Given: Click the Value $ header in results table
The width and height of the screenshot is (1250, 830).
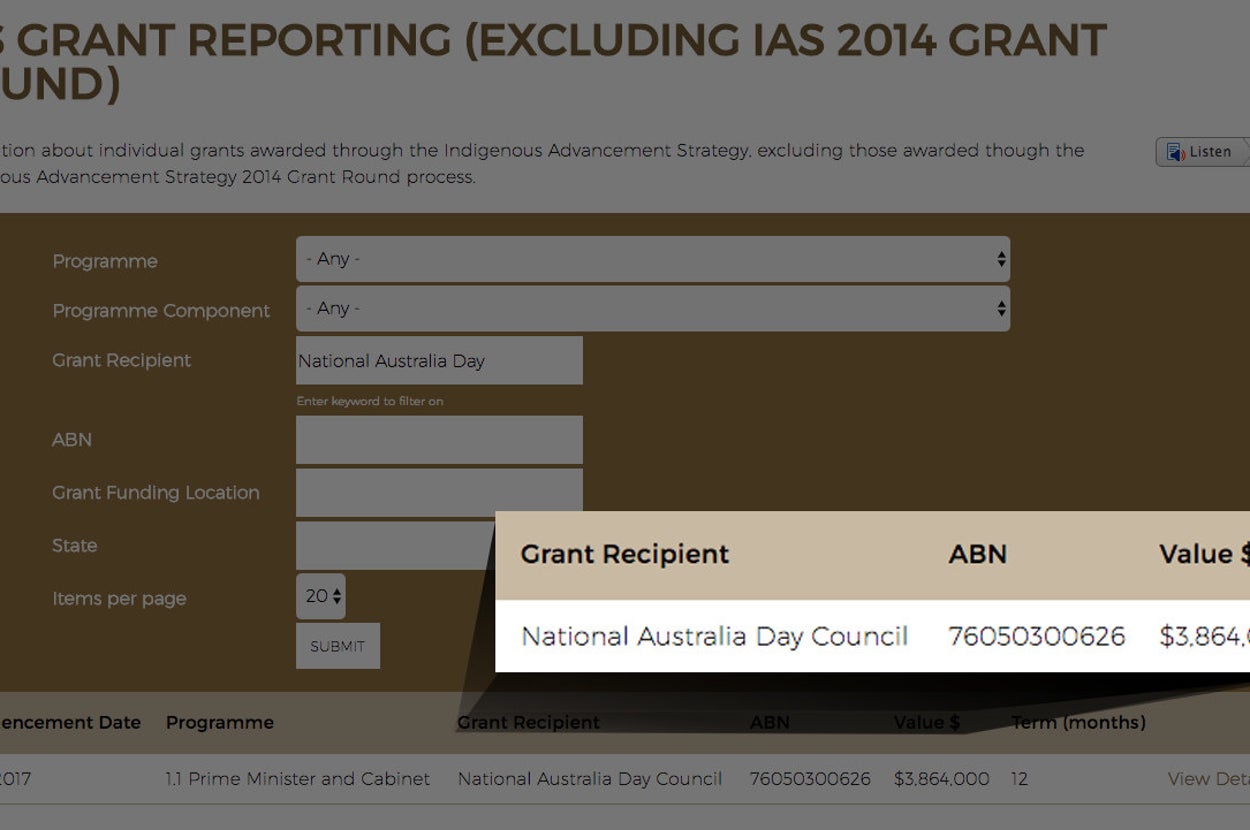Looking at the screenshot, I should pos(926,723).
